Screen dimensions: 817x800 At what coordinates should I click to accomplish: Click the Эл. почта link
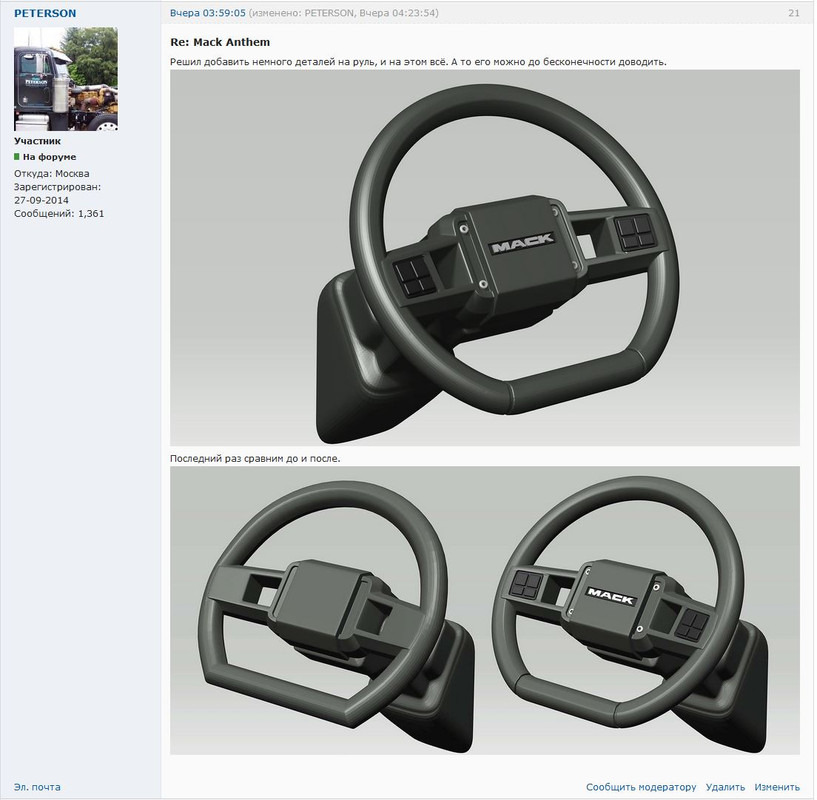(x=37, y=787)
